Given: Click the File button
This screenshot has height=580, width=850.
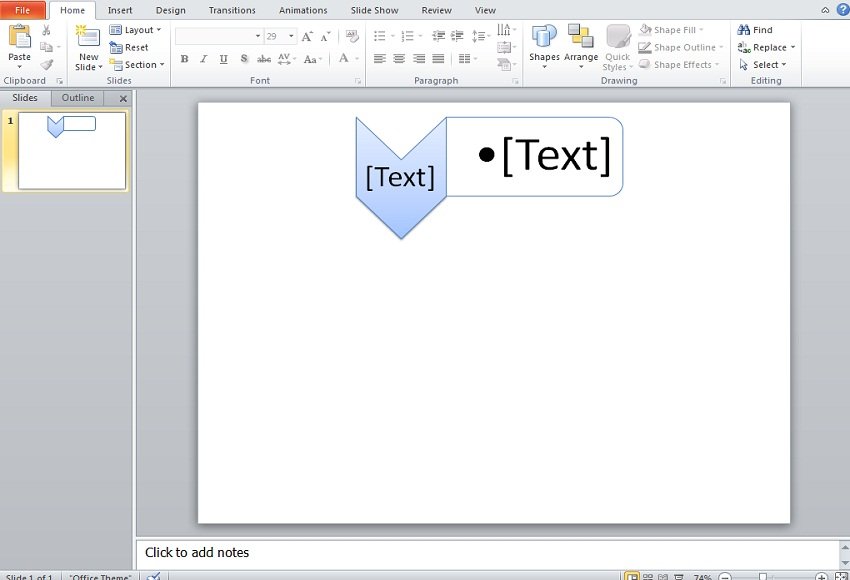Looking at the screenshot, I should point(23,10).
